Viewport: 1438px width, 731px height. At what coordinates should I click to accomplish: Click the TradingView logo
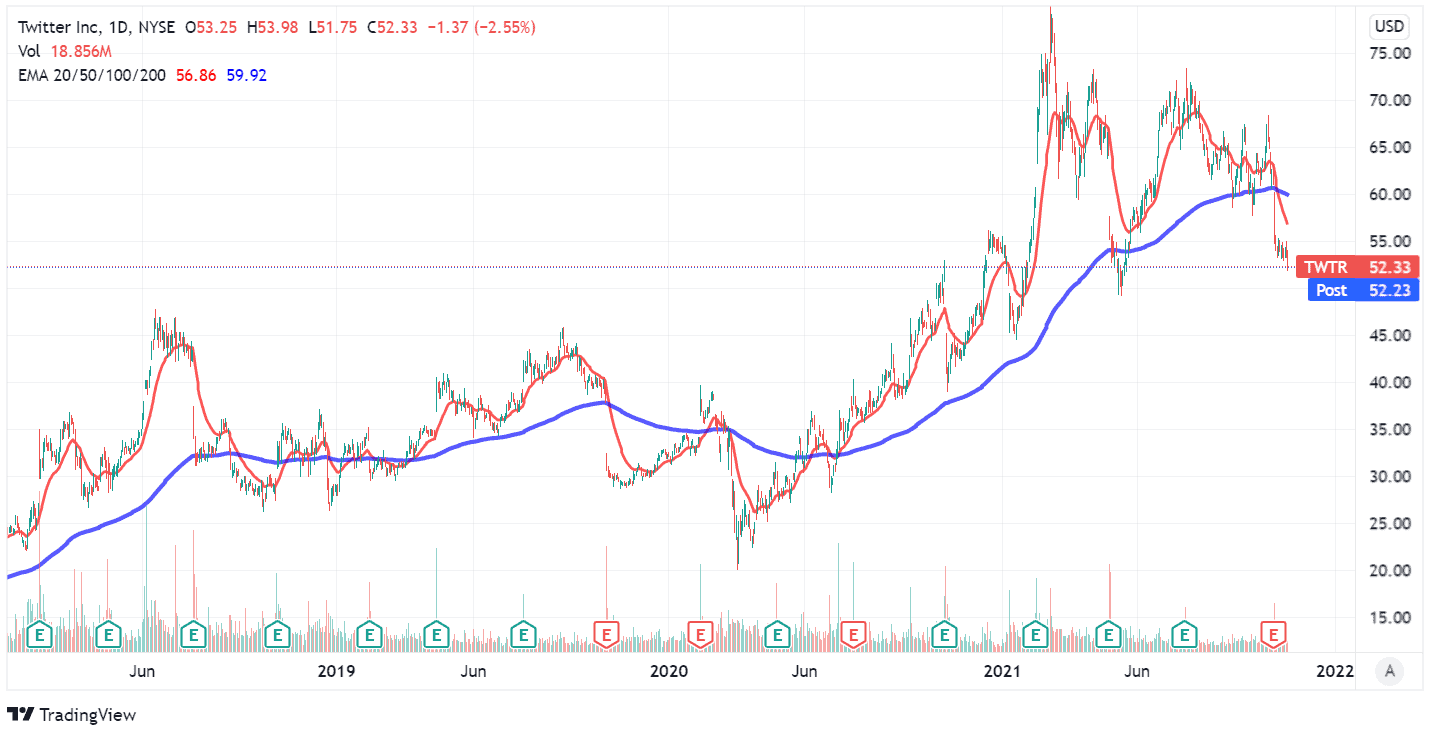(71, 715)
